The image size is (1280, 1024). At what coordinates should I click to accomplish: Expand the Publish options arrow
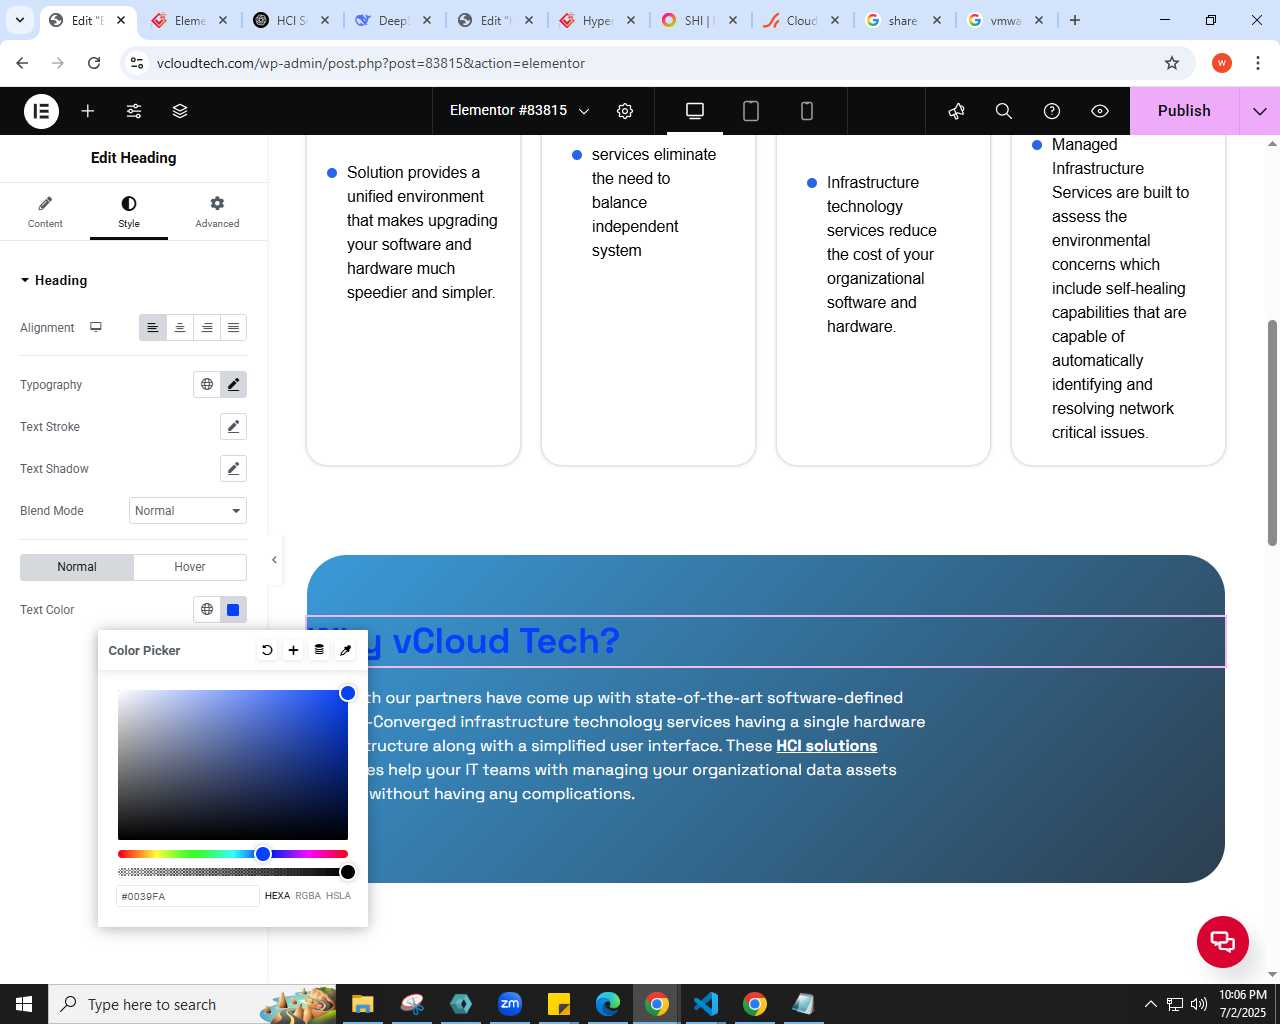point(1260,111)
